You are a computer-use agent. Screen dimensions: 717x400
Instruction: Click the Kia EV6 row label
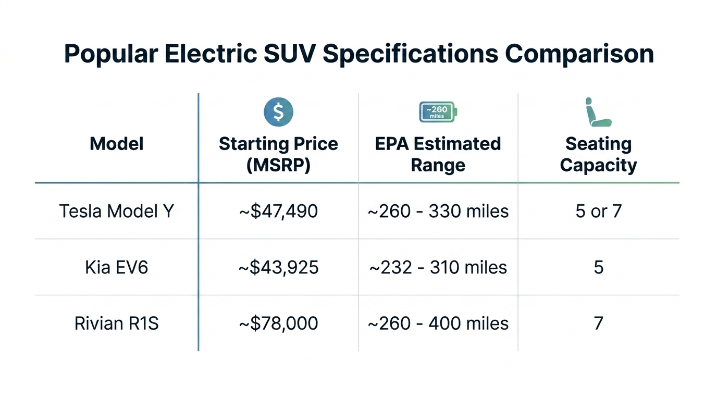(x=117, y=267)
